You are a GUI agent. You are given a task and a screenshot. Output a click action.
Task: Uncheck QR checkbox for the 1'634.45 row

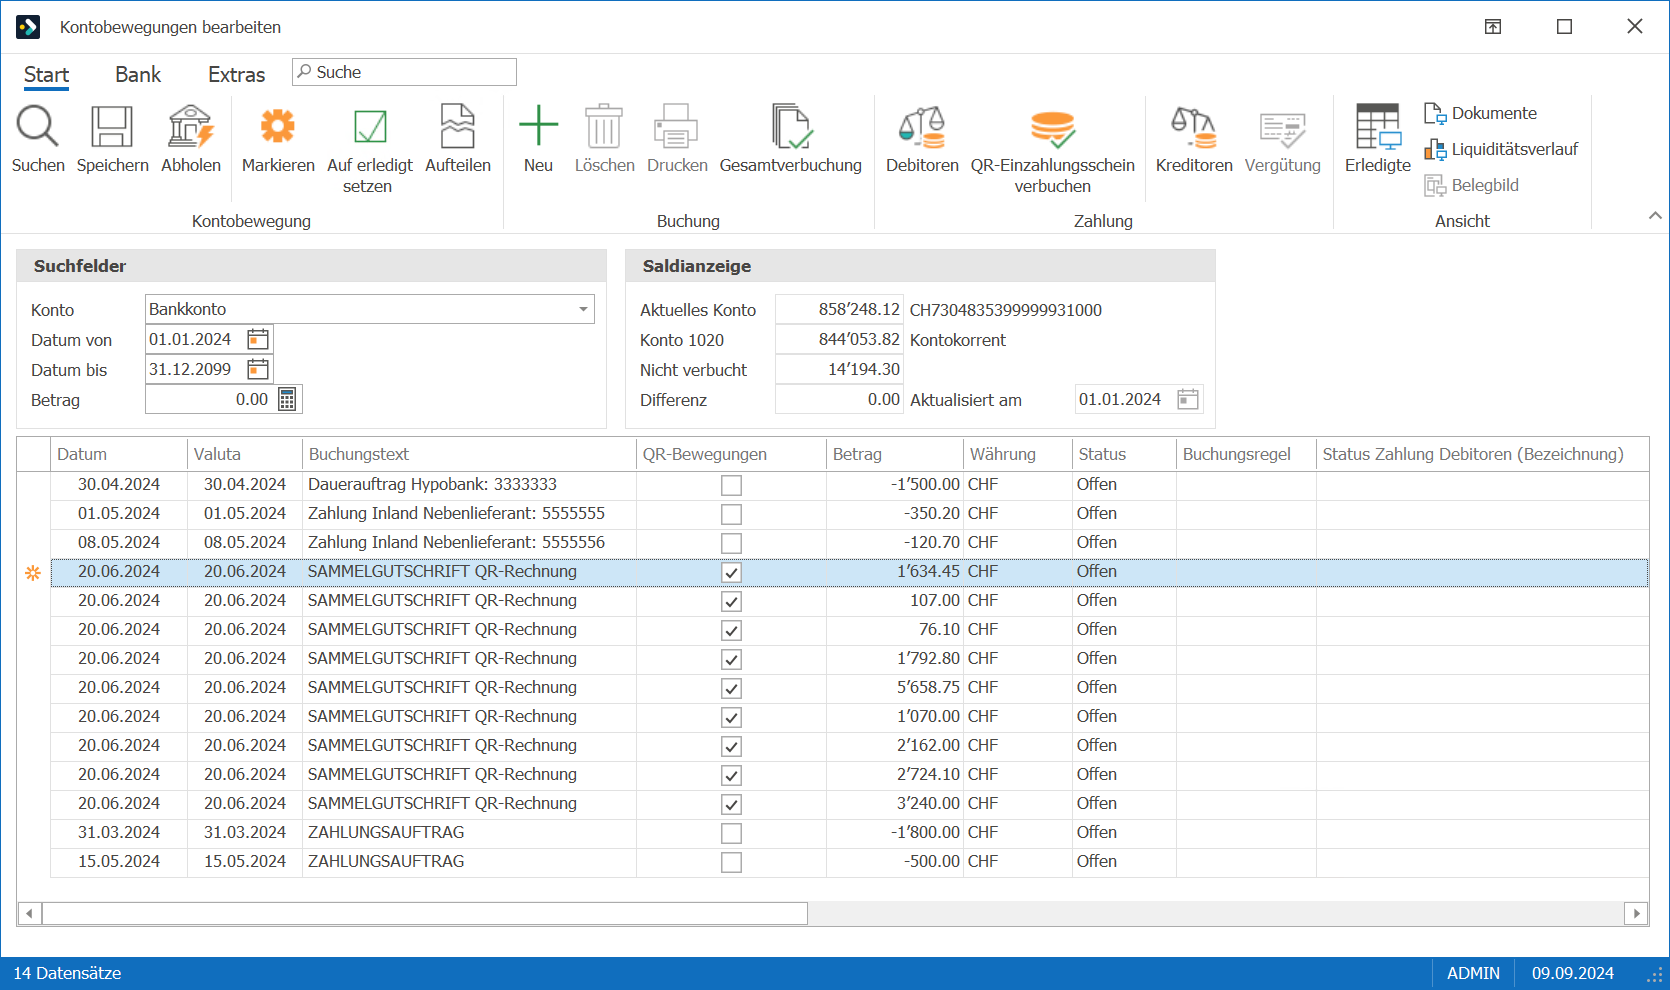click(732, 572)
